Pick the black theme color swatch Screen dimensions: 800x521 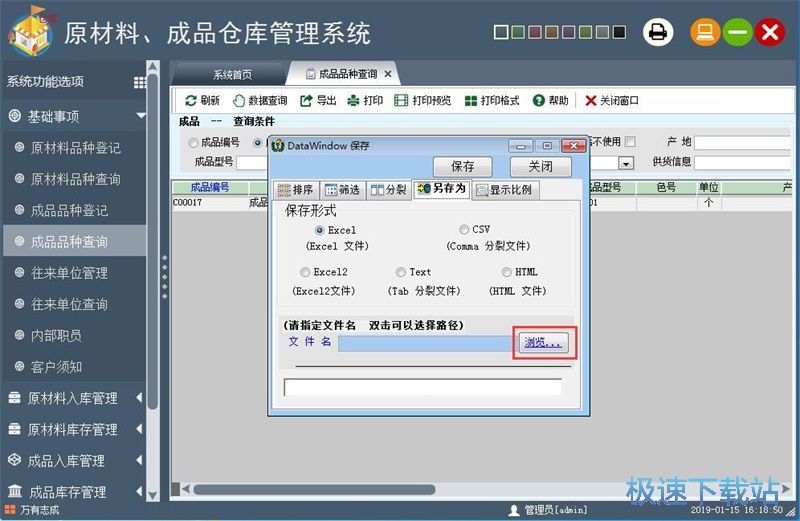click(x=619, y=33)
